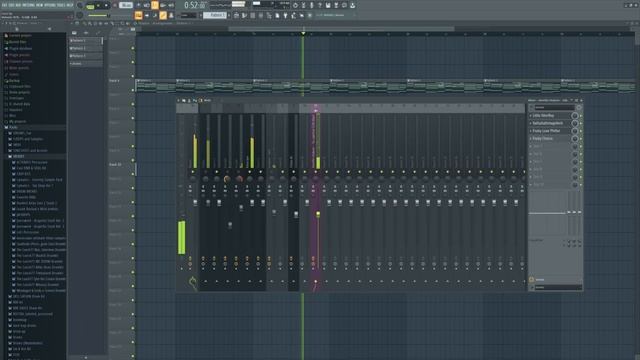Image resolution: width=640 pixels, height=360 pixels.
Task: Click the Play transport button
Action: tap(98, 5)
